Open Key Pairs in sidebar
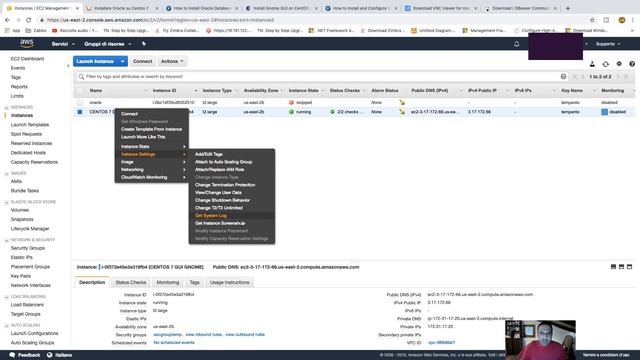 (x=21, y=276)
